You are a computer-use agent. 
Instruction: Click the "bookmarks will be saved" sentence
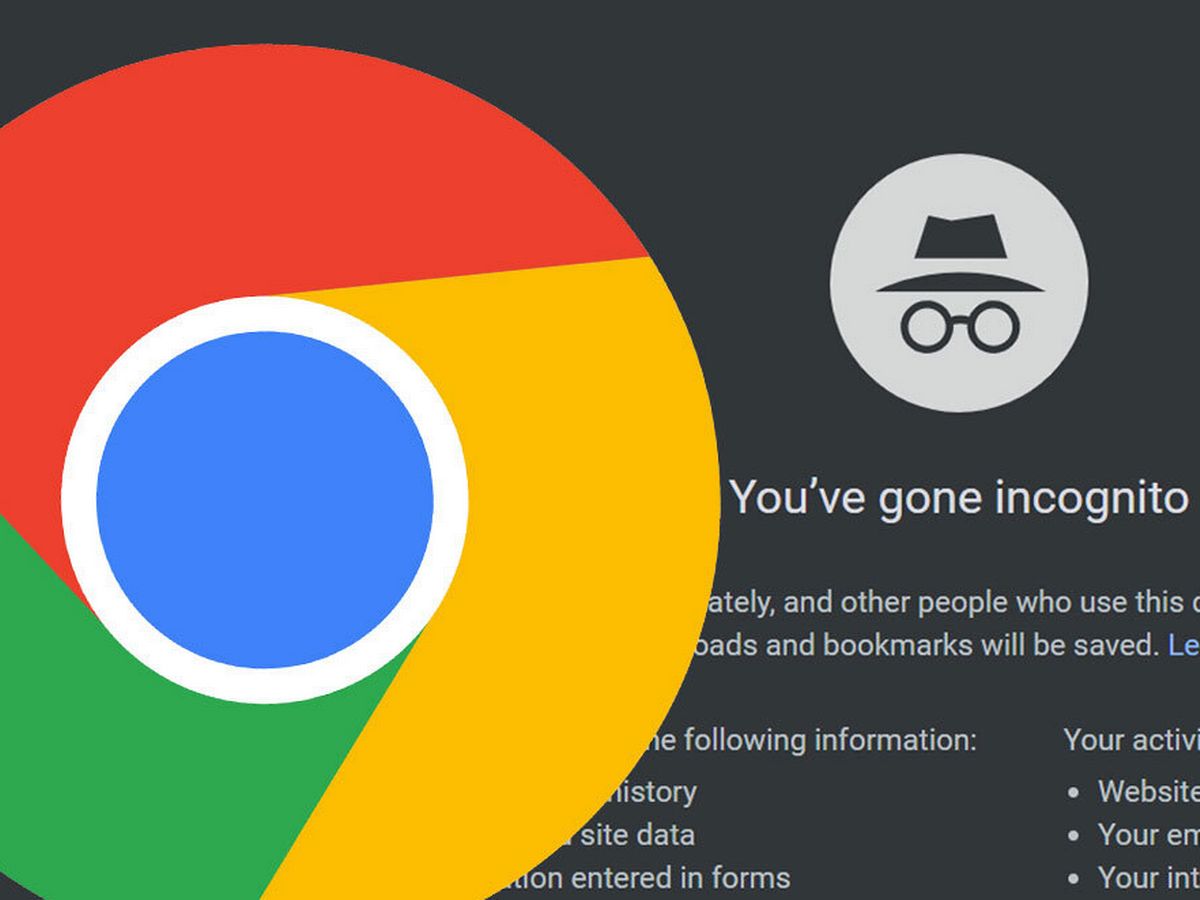point(938,644)
